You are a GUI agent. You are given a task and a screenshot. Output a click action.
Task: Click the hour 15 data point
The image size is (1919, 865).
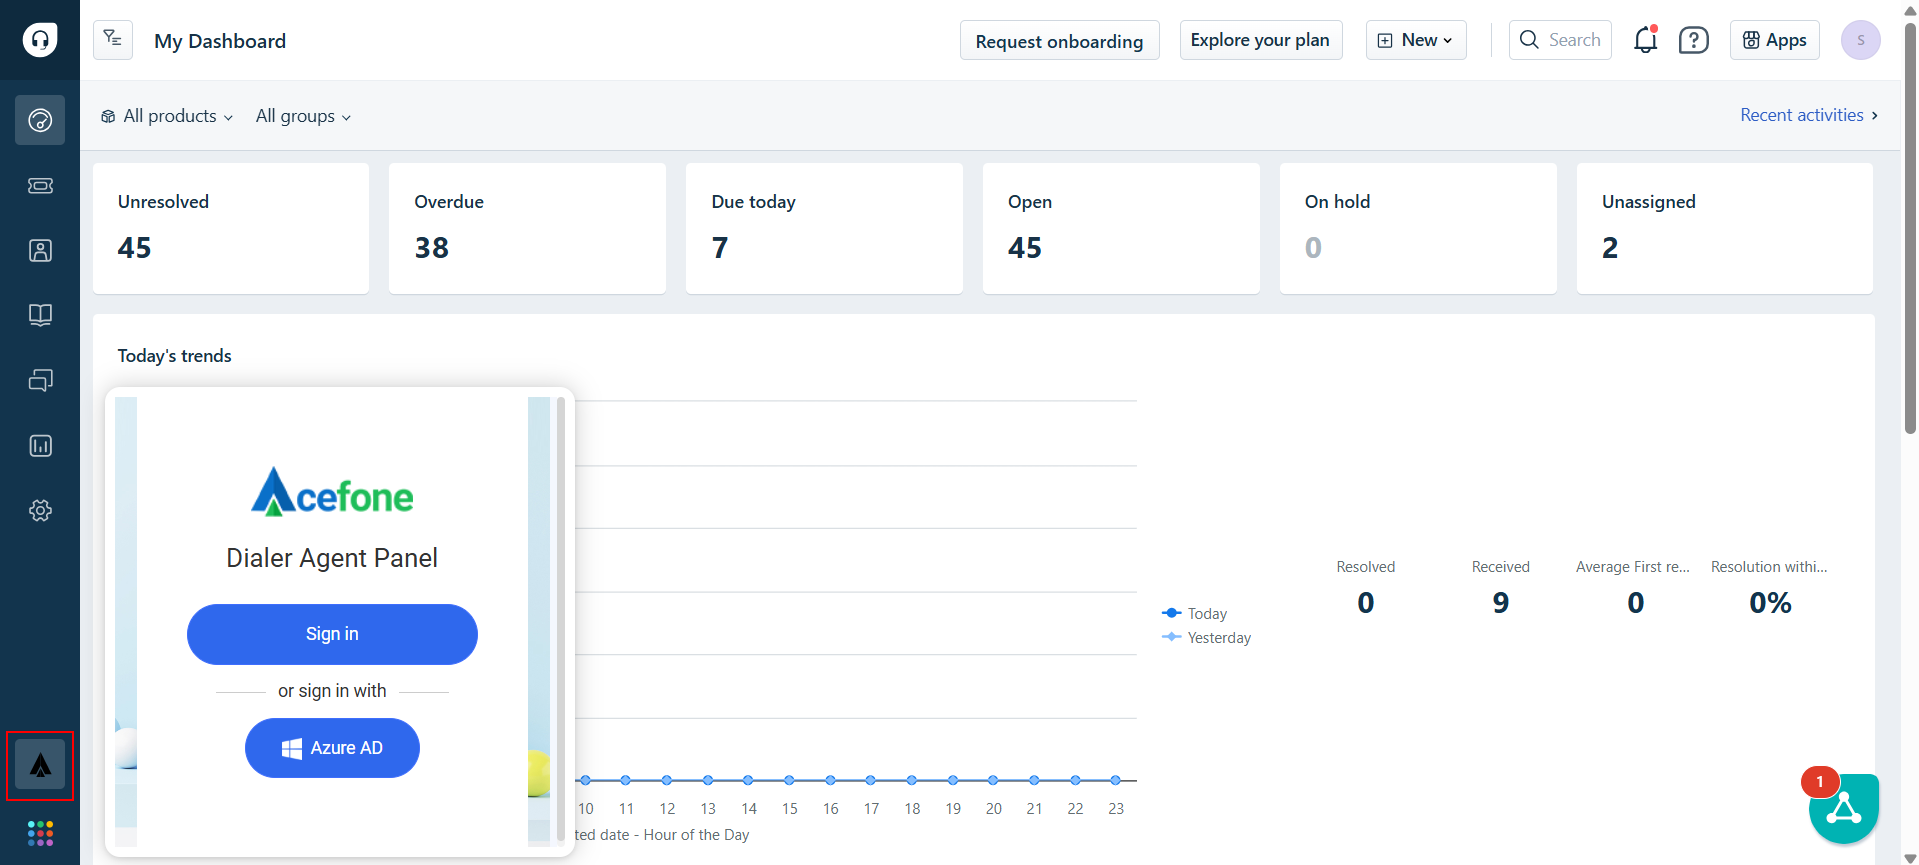(789, 780)
